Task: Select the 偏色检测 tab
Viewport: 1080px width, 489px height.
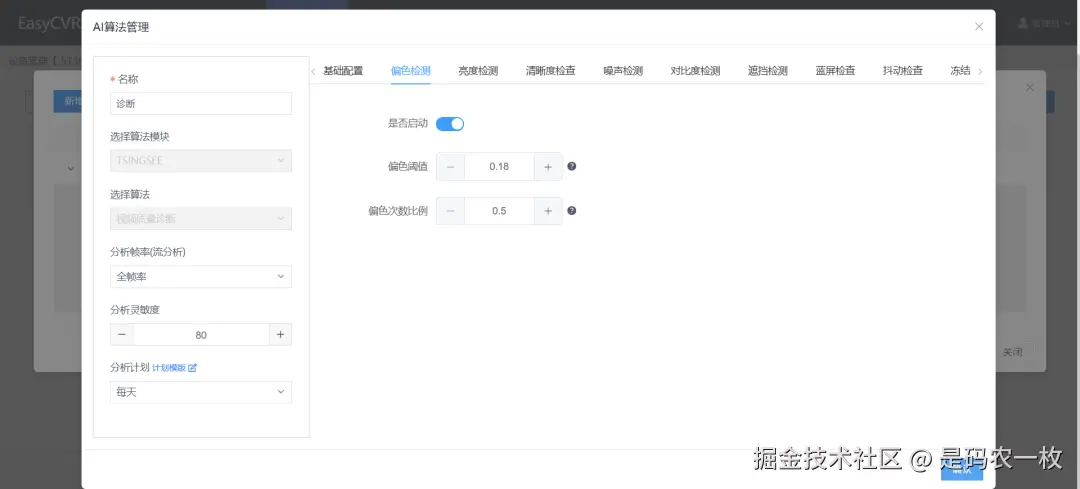Action: coord(411,71)
